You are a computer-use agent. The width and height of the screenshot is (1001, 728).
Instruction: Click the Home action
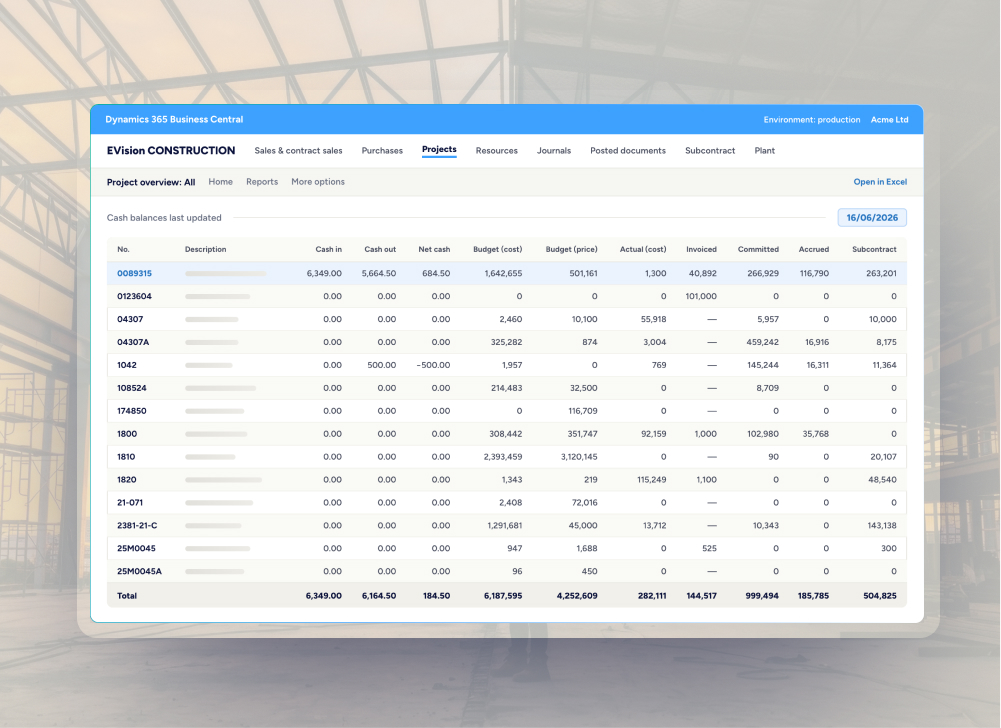click(x=220, y=182)
